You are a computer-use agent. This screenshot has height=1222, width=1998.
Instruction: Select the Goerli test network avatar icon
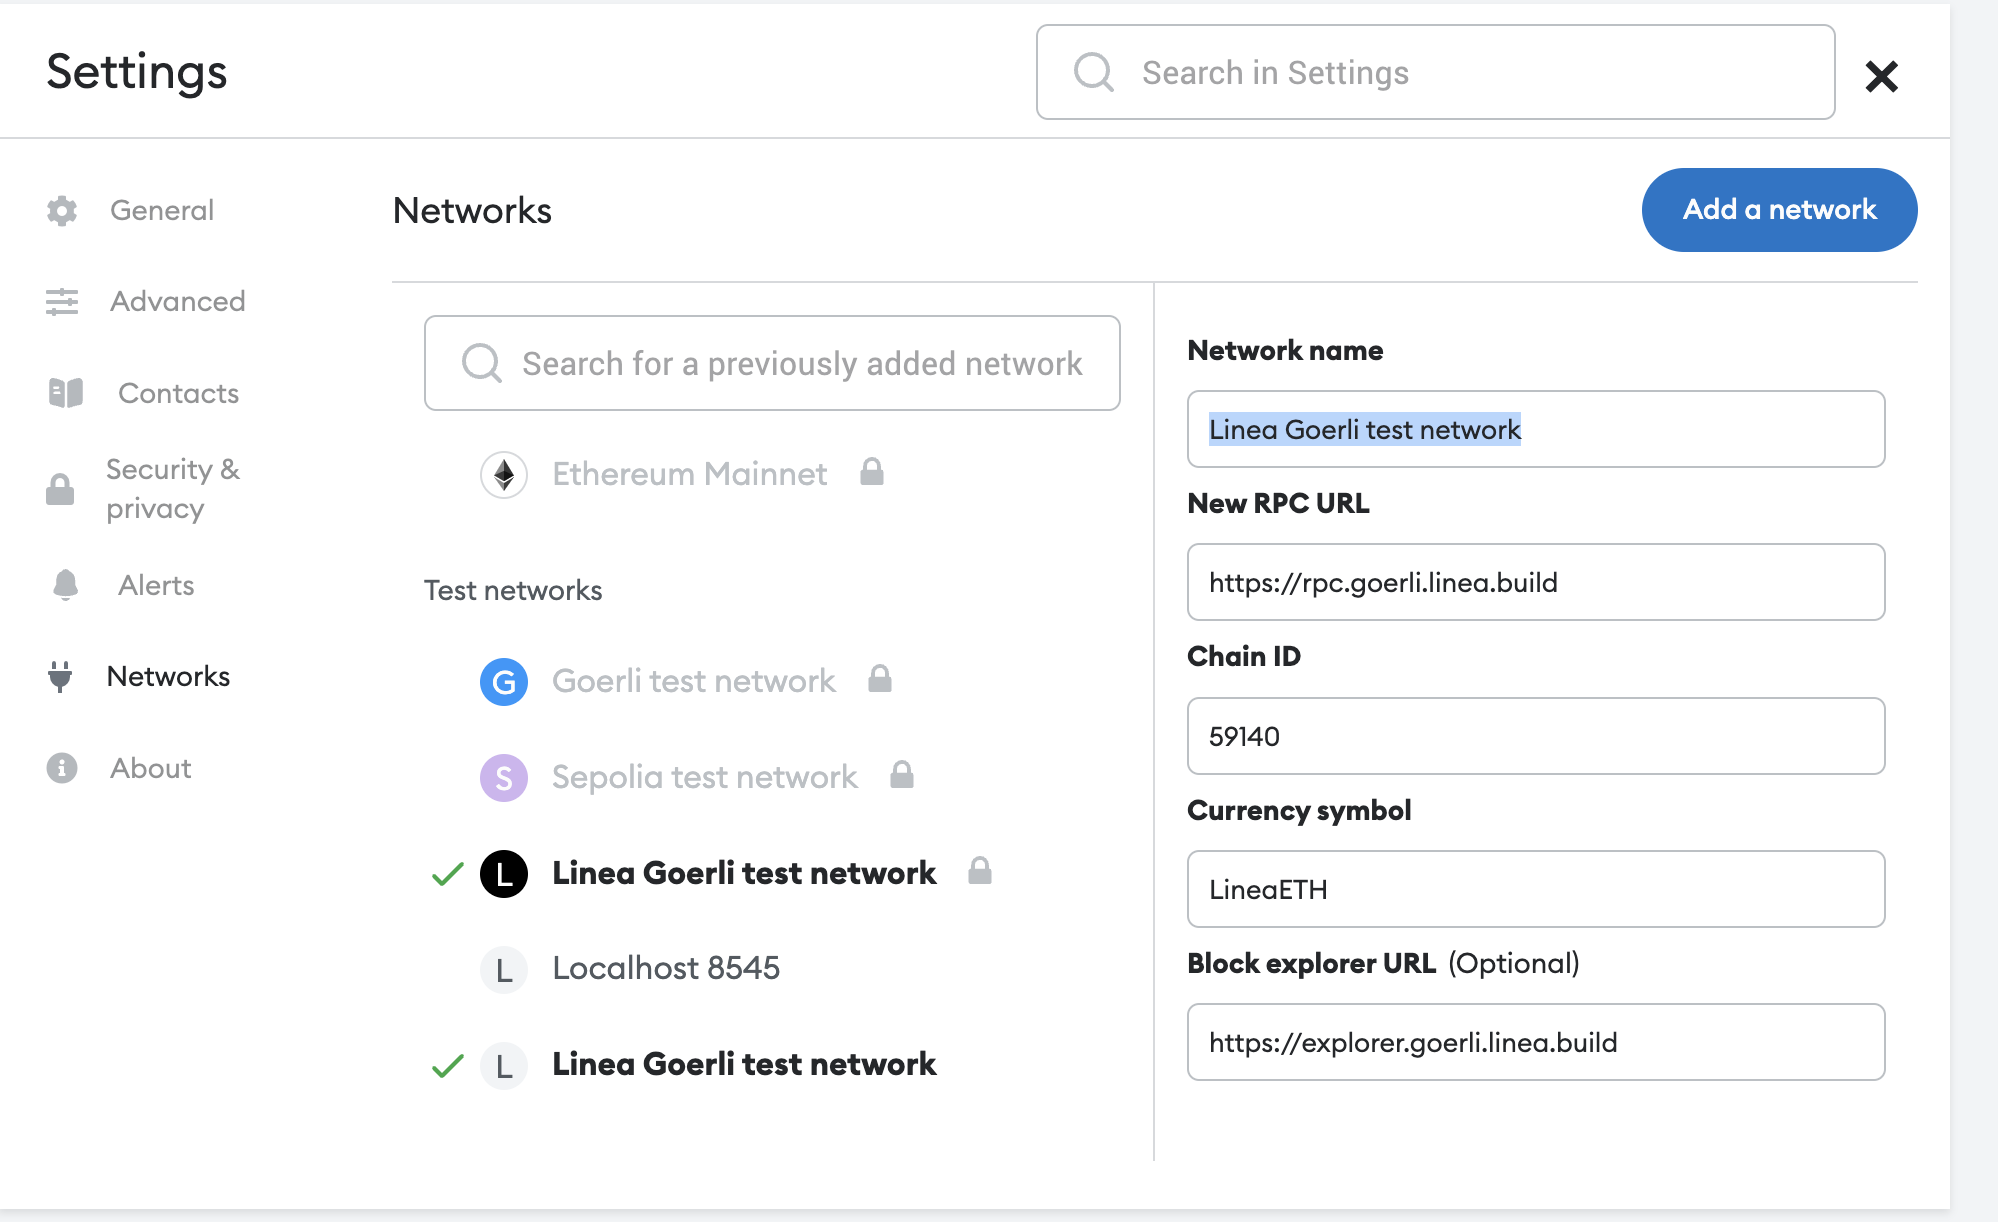(504, 681)
